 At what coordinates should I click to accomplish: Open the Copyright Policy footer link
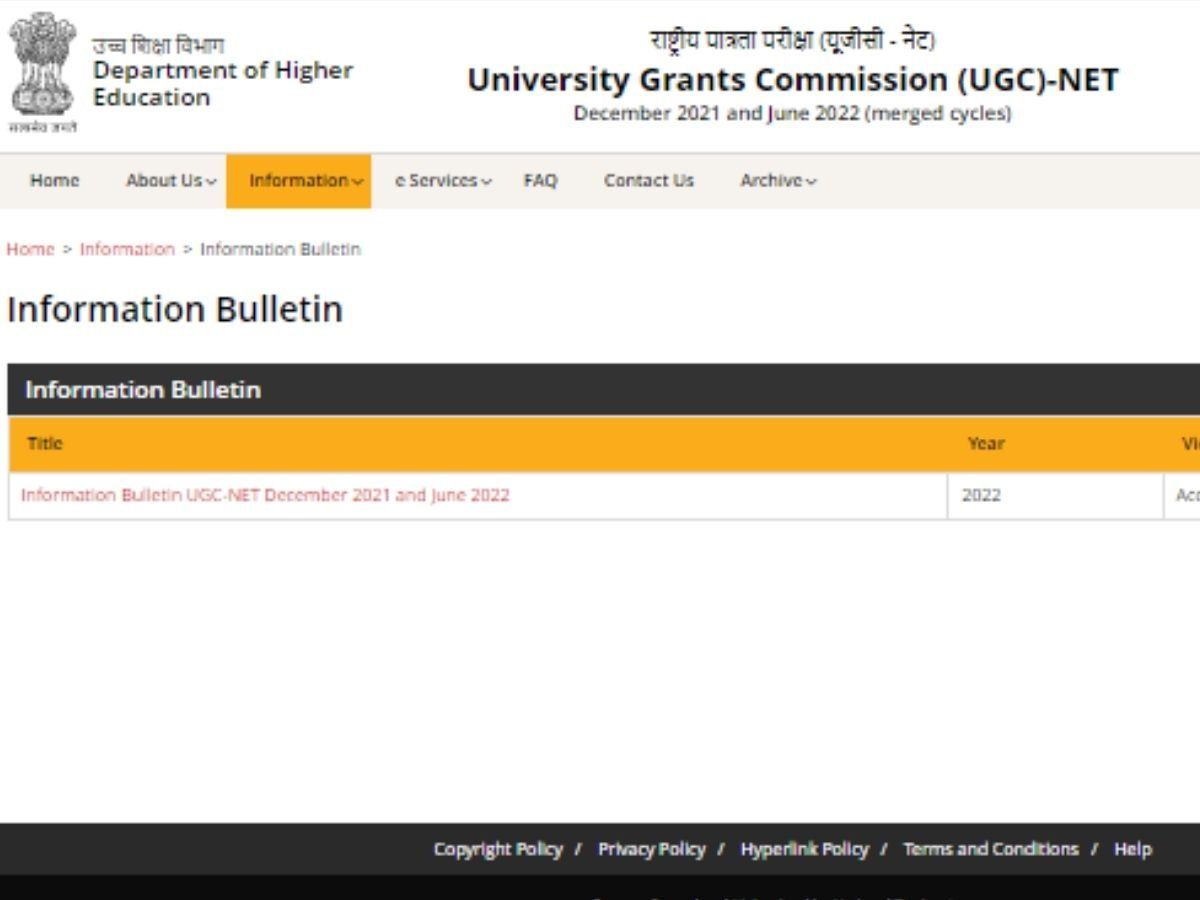(498, 849)
